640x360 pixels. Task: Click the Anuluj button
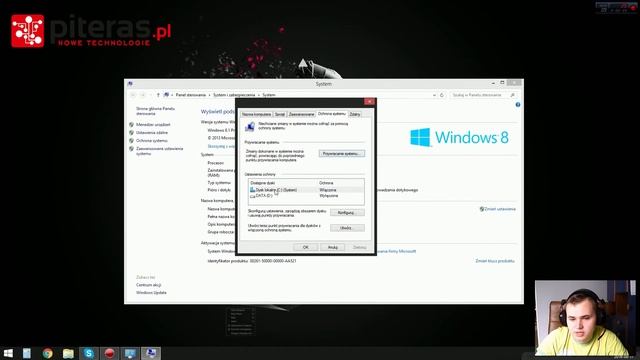[x=333, y=247]
